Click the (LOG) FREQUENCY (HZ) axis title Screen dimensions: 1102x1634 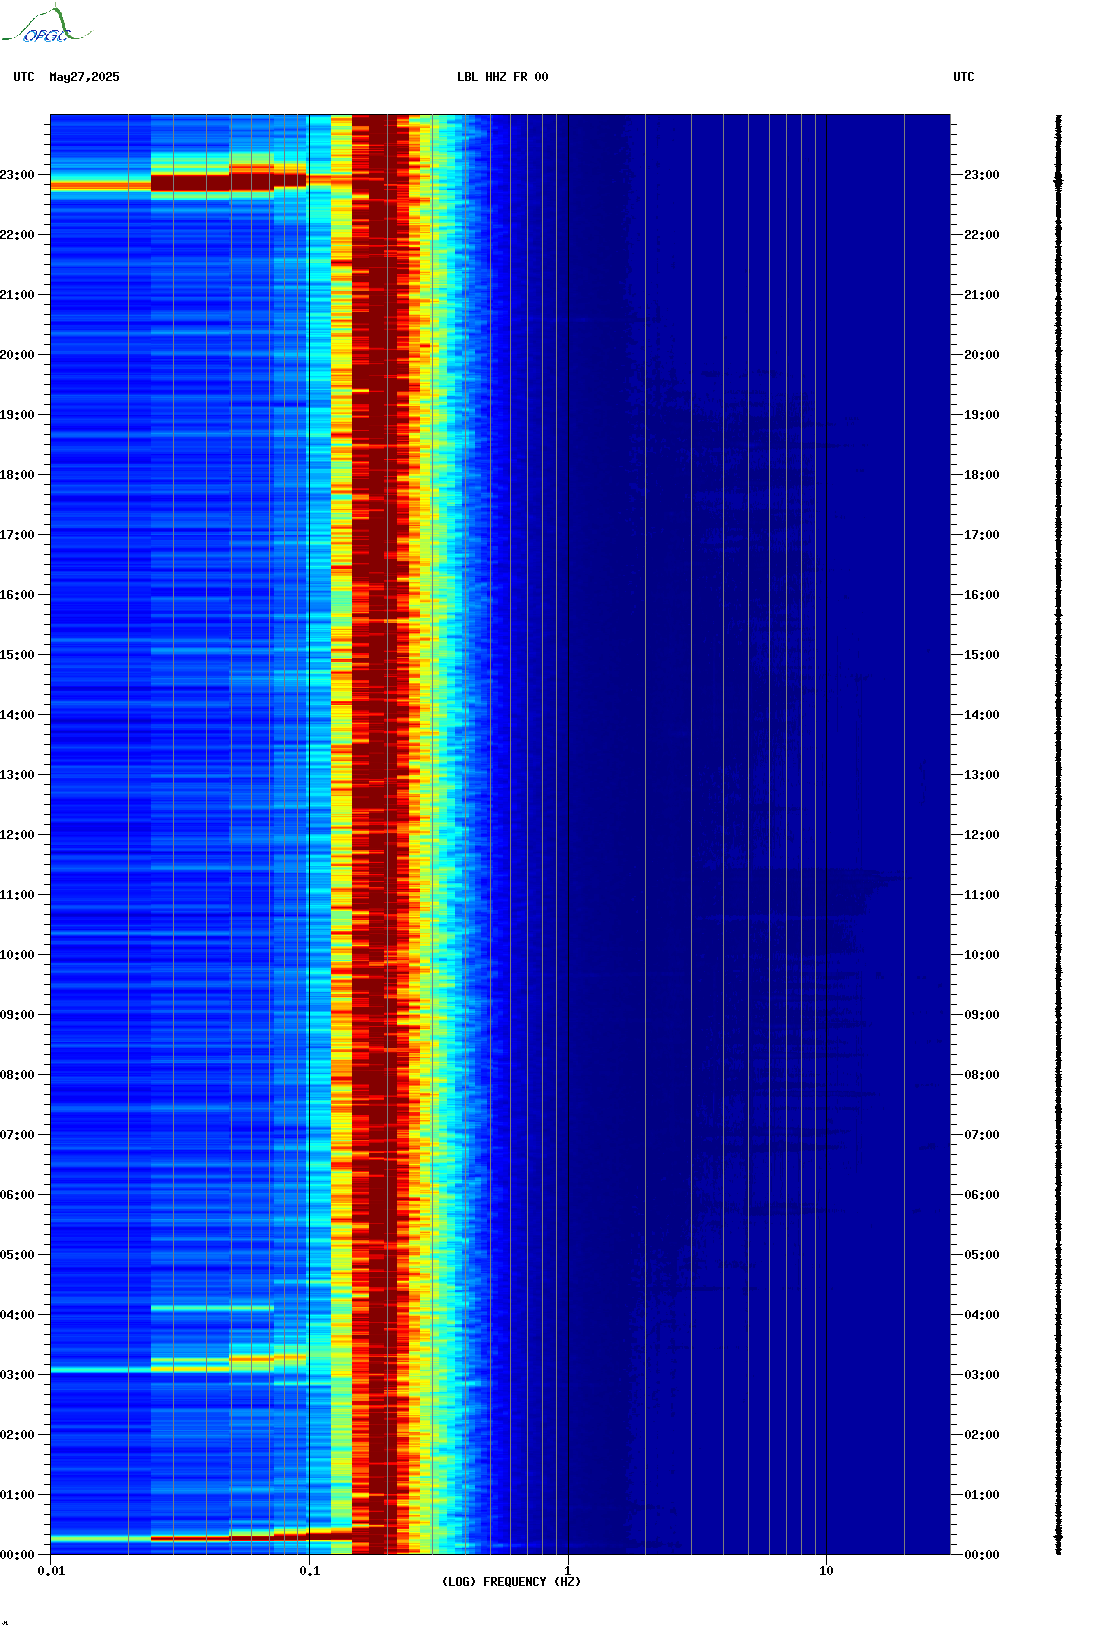coord(511,1581)
